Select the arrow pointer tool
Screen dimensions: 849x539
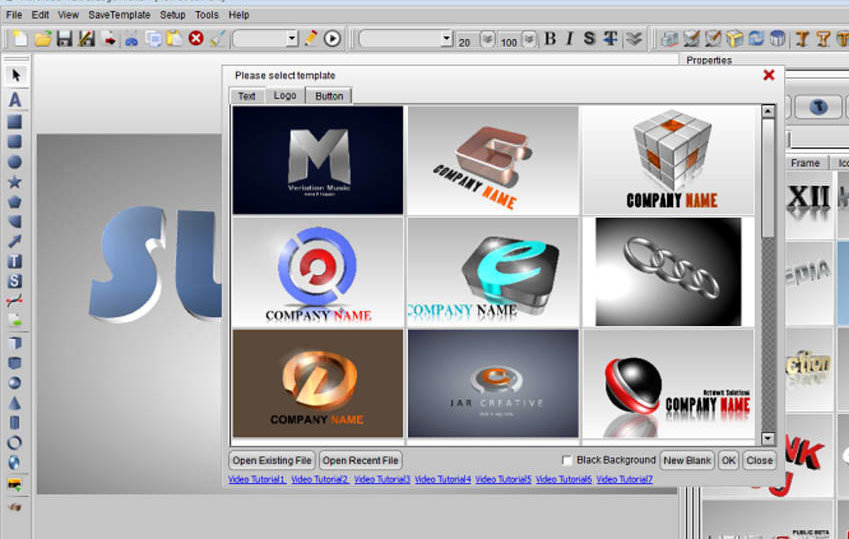pyautogui.click(x=16, y=75)
